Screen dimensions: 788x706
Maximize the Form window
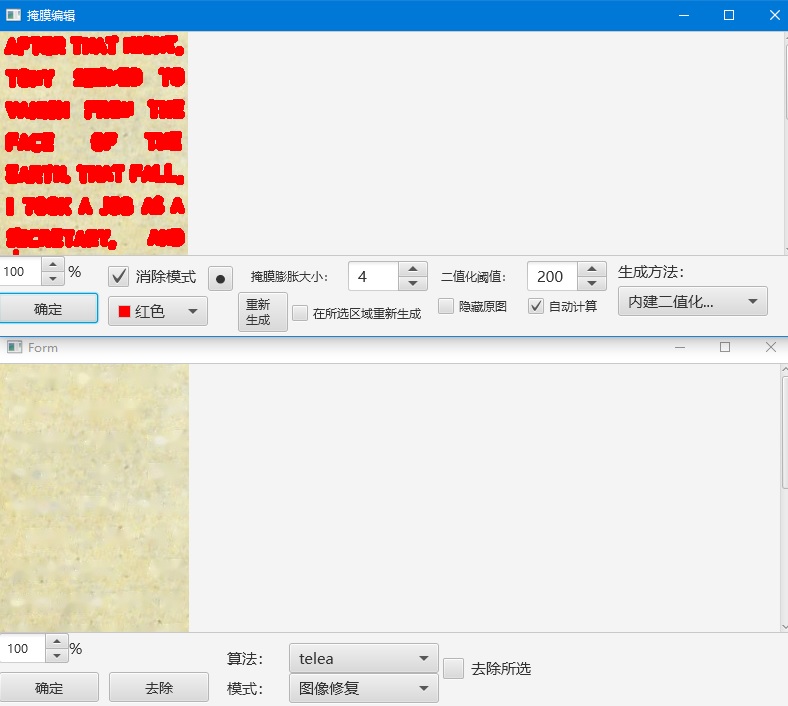pos(725,347)
